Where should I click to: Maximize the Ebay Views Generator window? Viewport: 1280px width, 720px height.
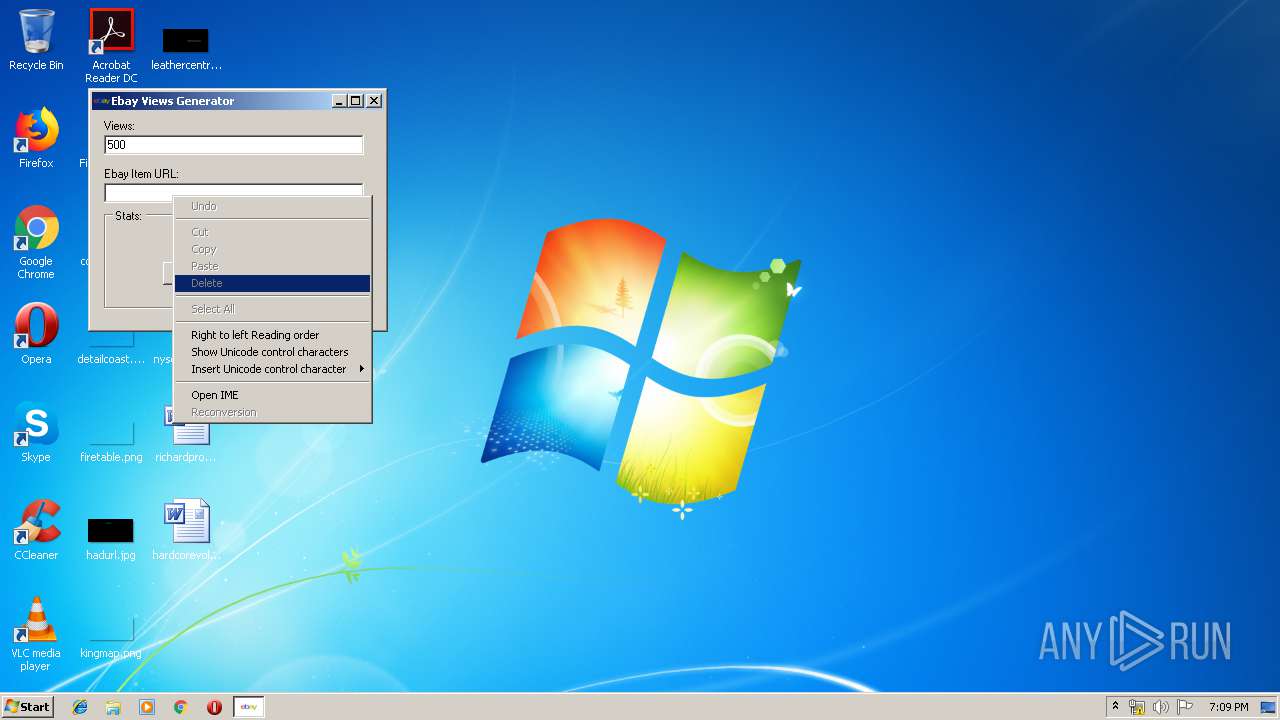[355, 101]
